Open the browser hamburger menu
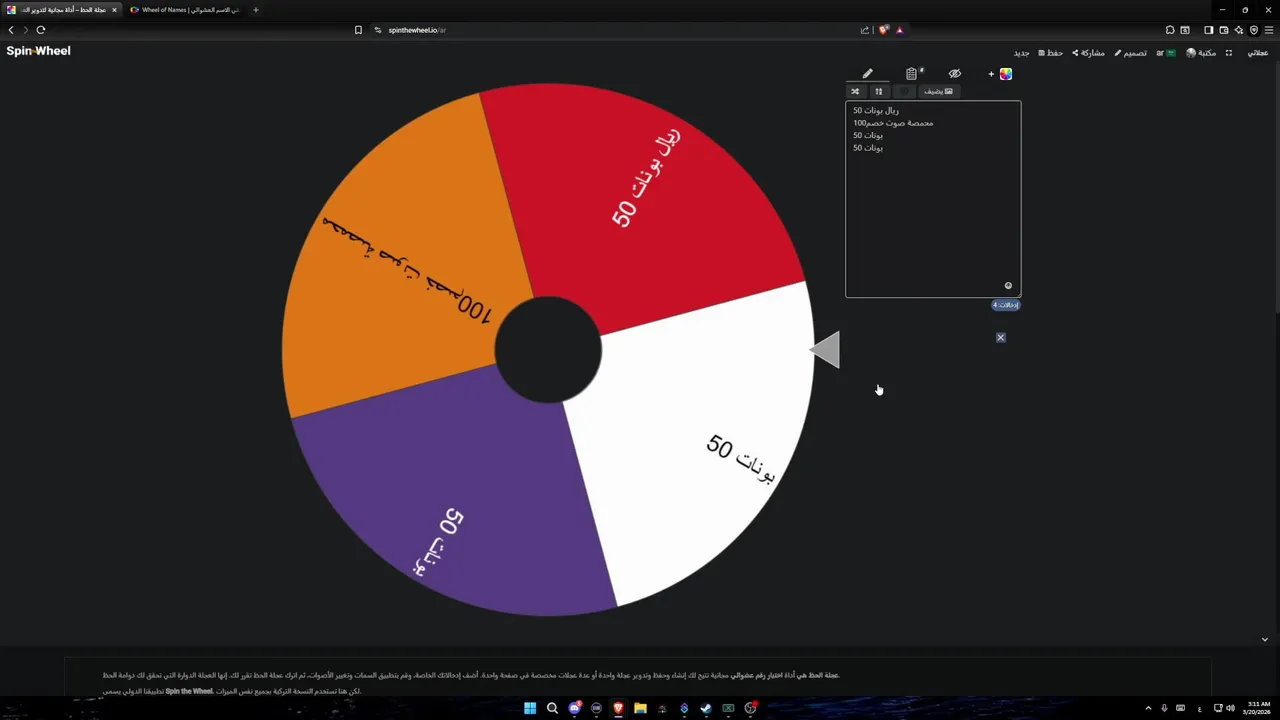This screenshot has height=720, width=1280. click(x=1269, y=30)
